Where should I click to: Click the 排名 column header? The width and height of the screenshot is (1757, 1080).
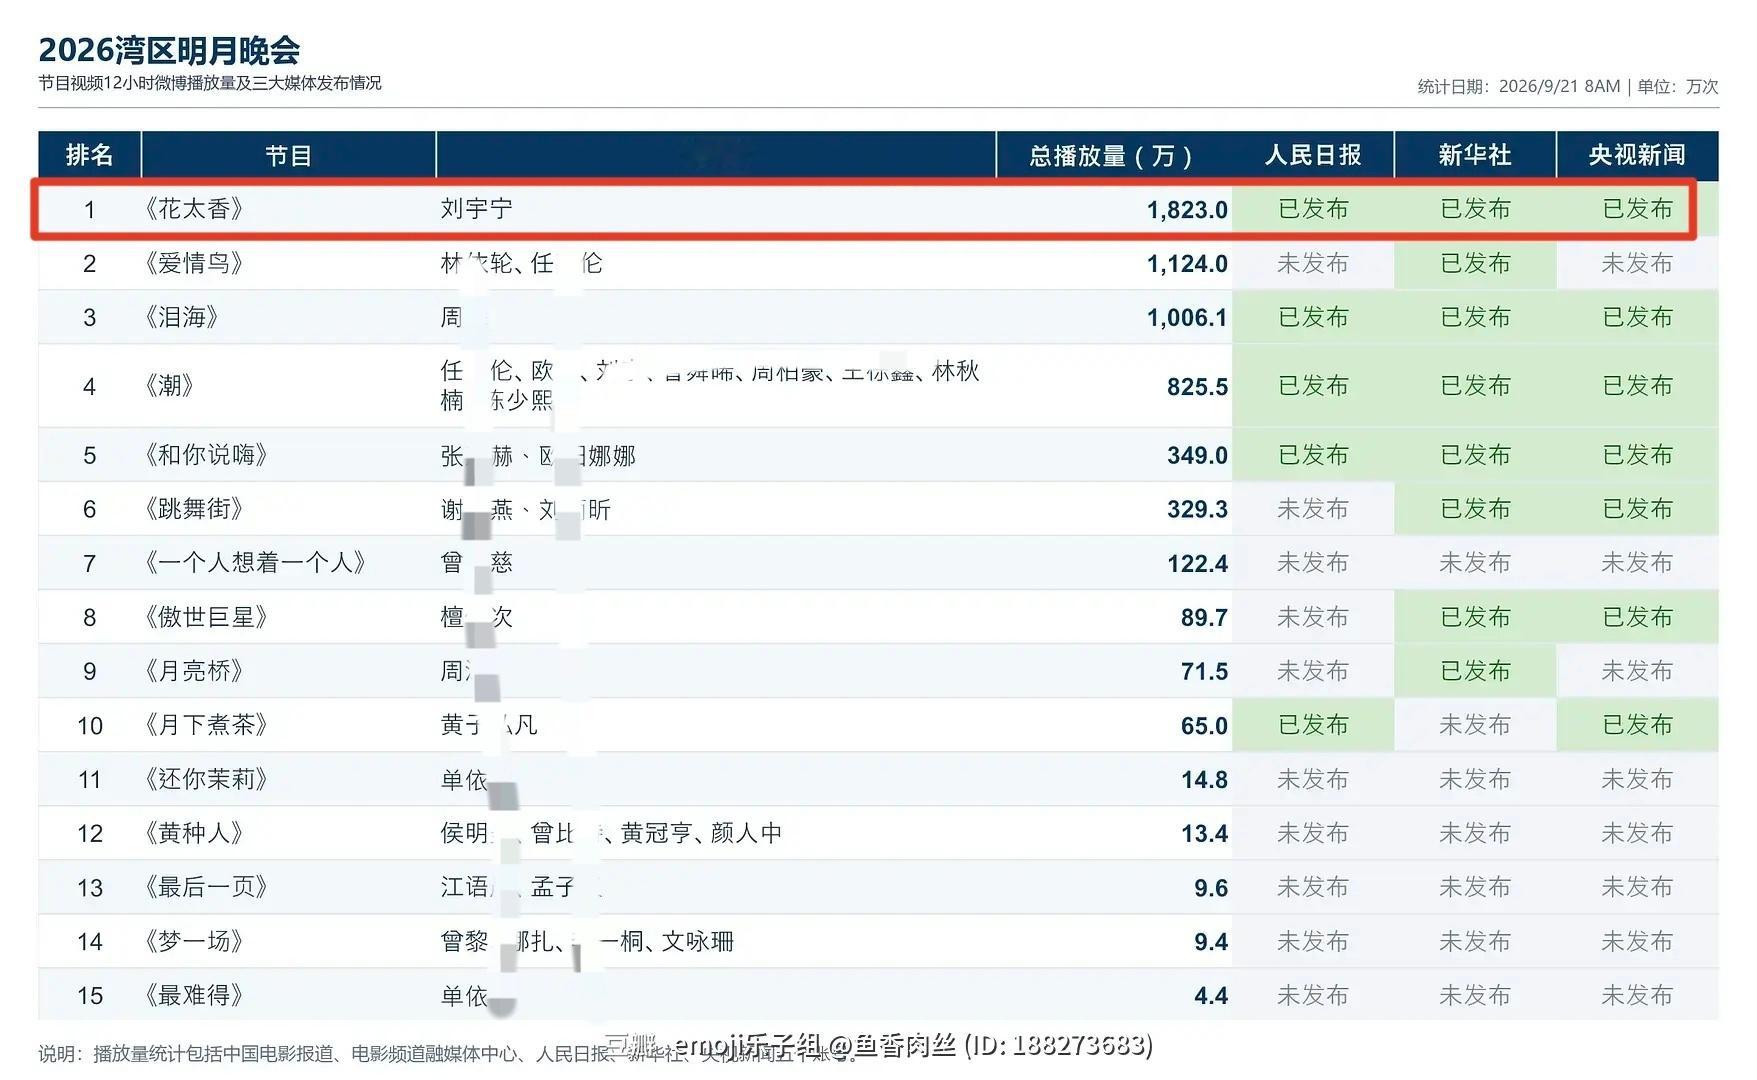click(x=89, y=155)
